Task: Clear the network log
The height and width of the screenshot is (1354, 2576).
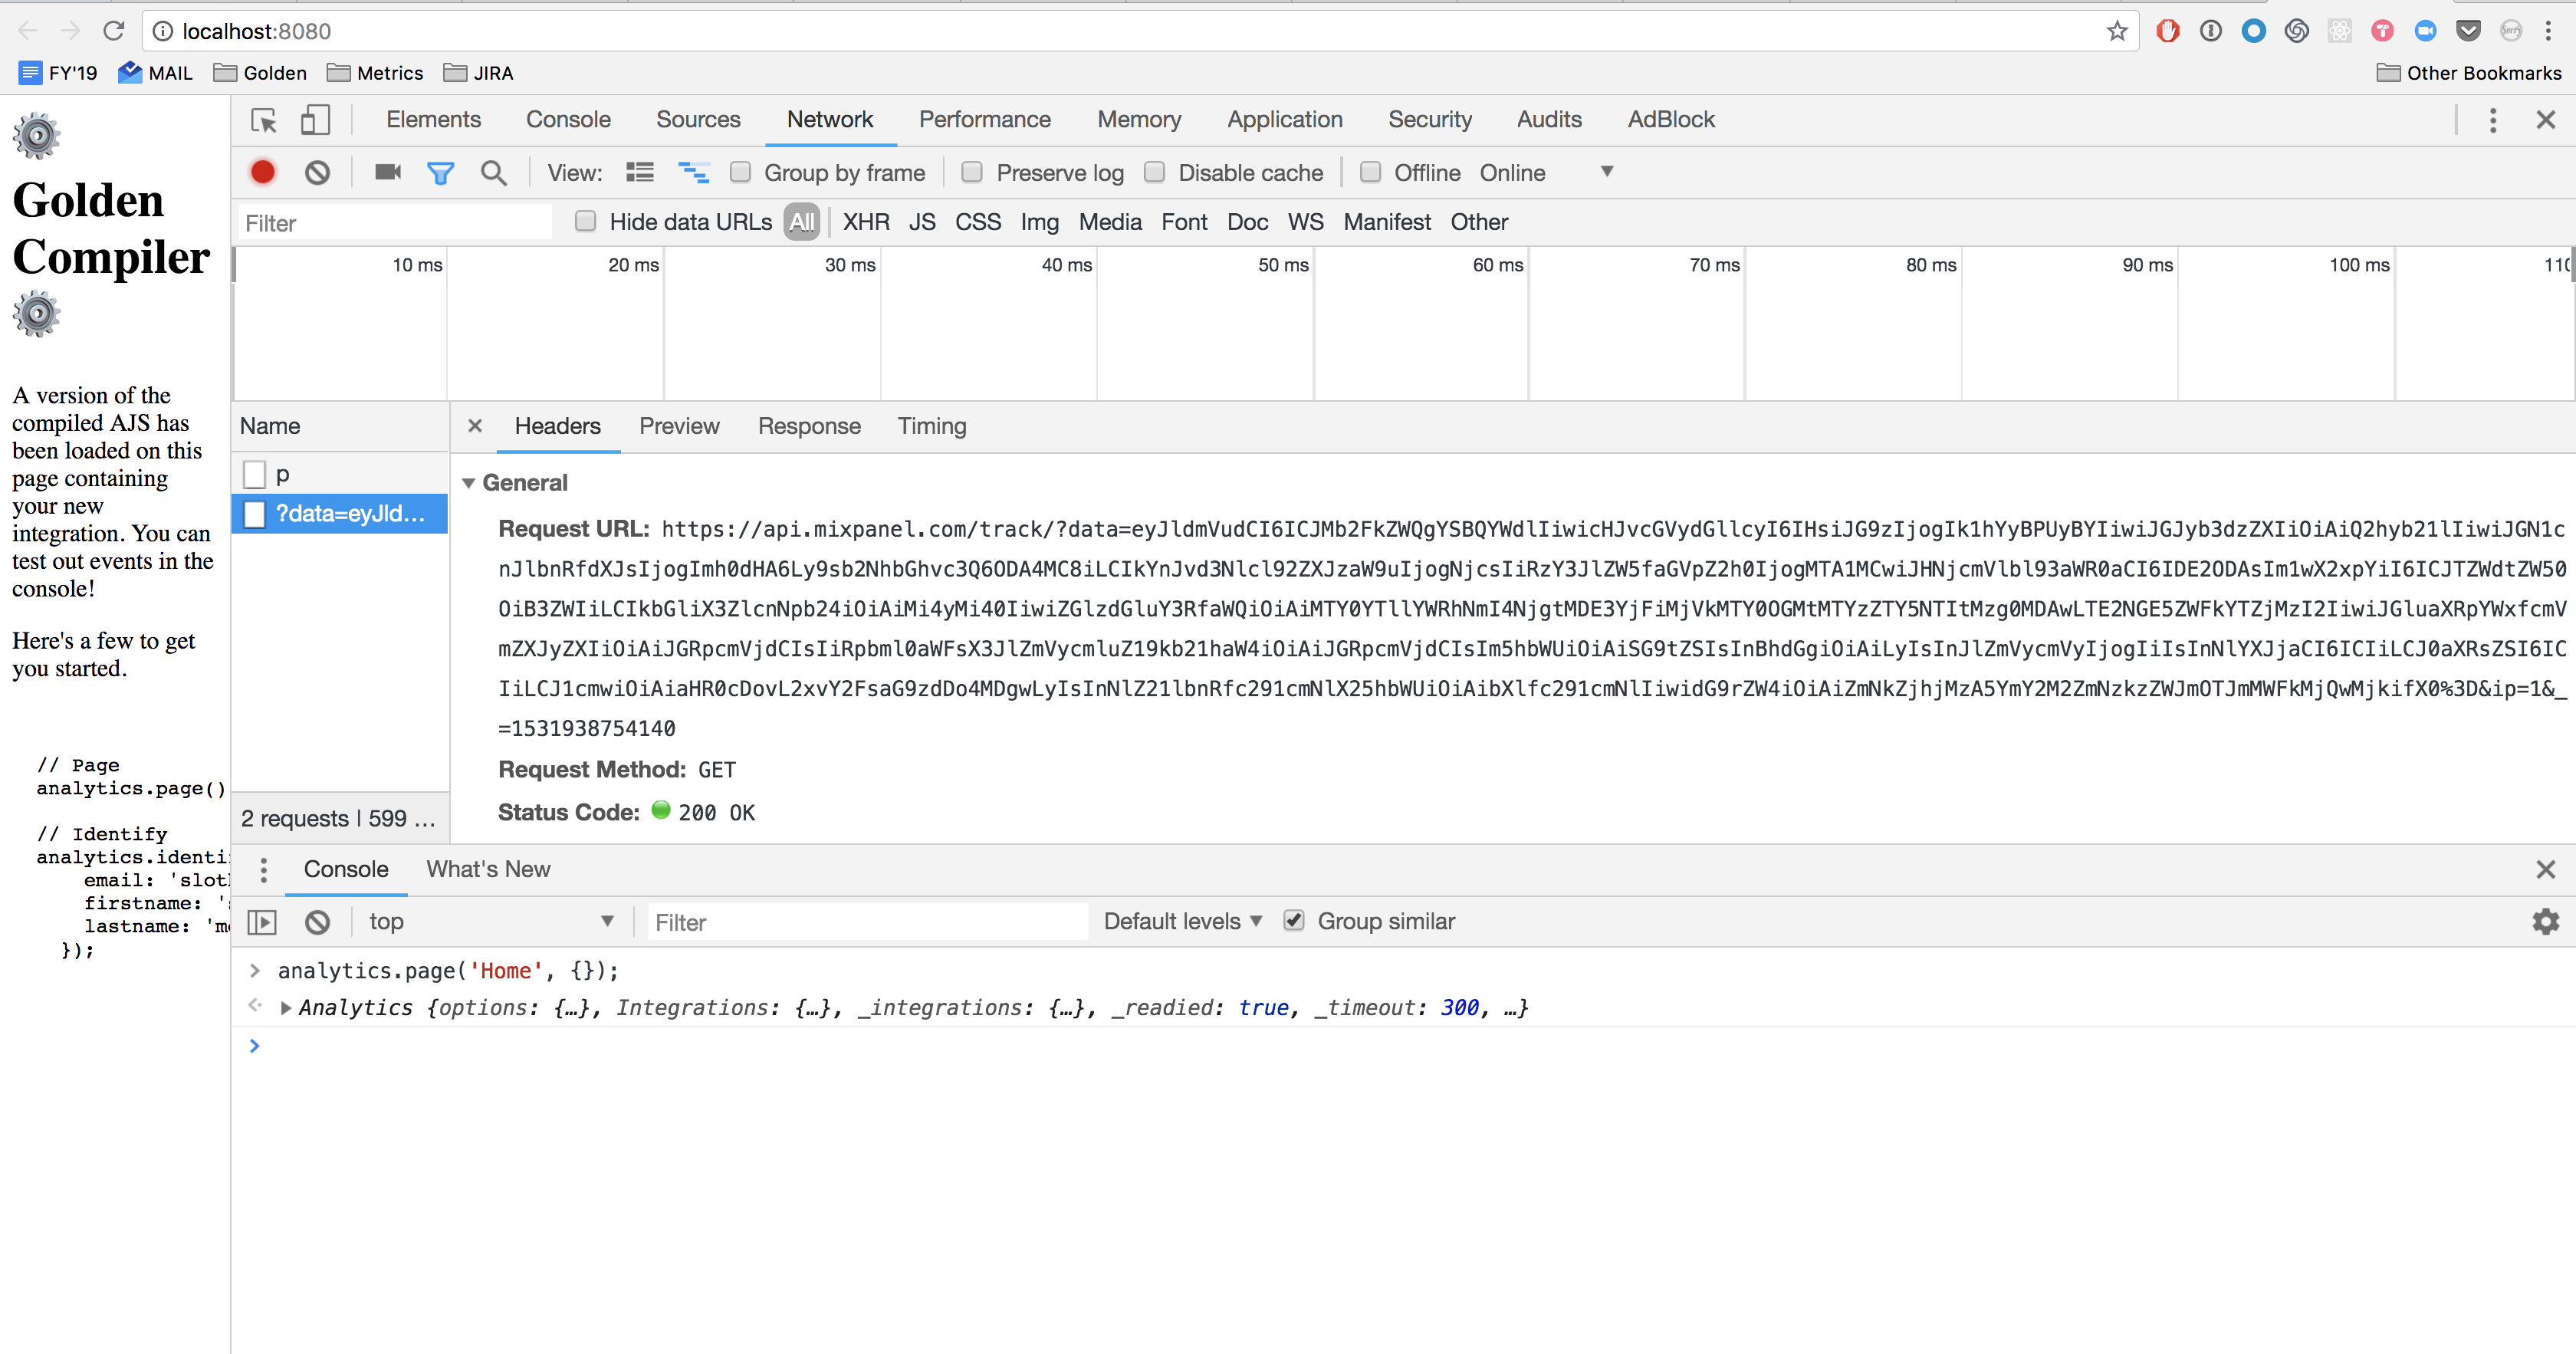Action: point(317,172)
